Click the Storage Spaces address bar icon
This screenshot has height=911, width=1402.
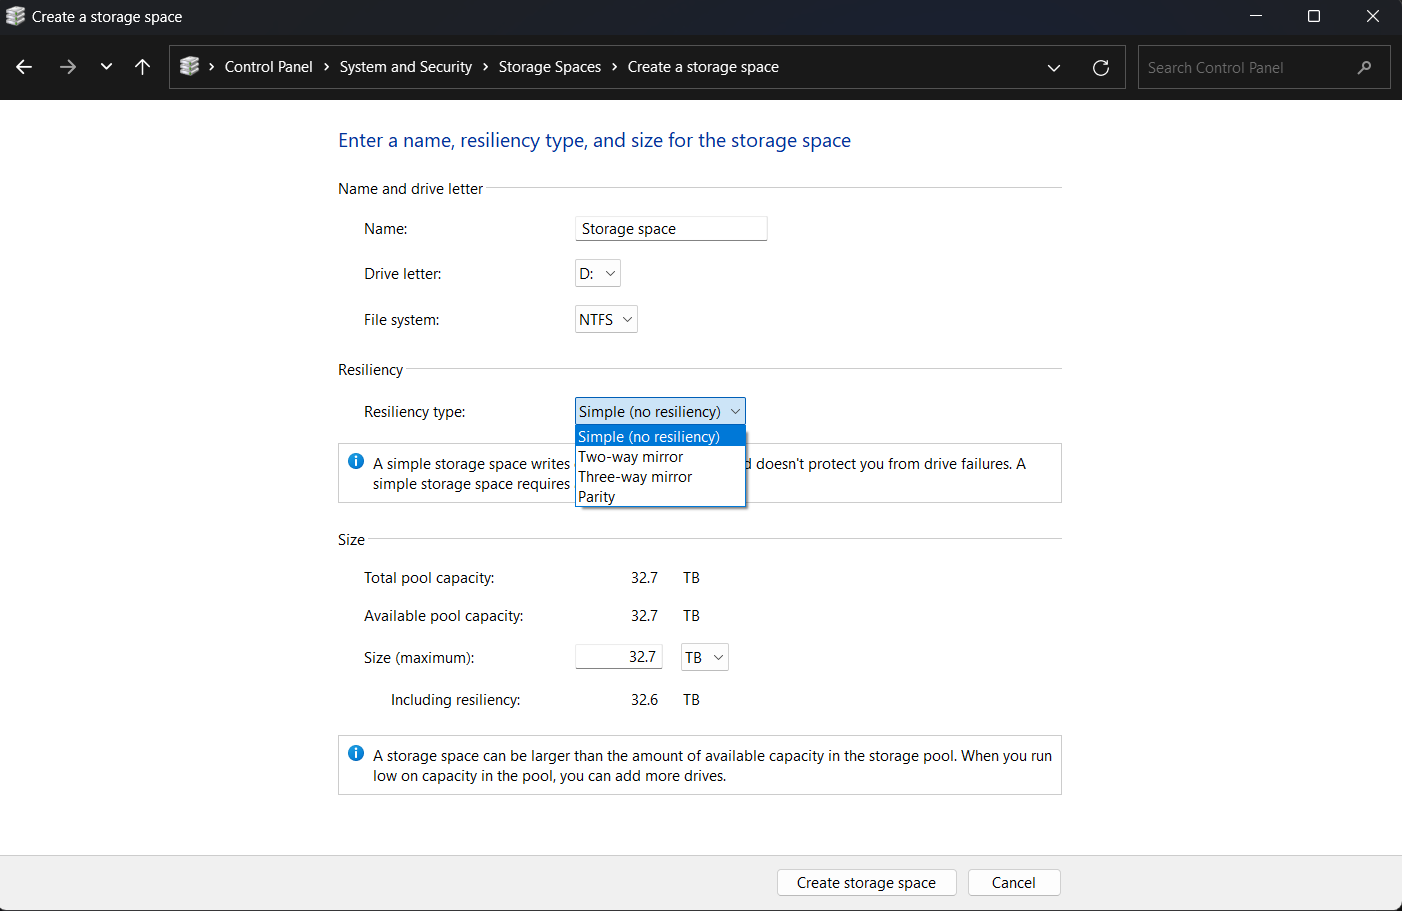tap(189, 67)
